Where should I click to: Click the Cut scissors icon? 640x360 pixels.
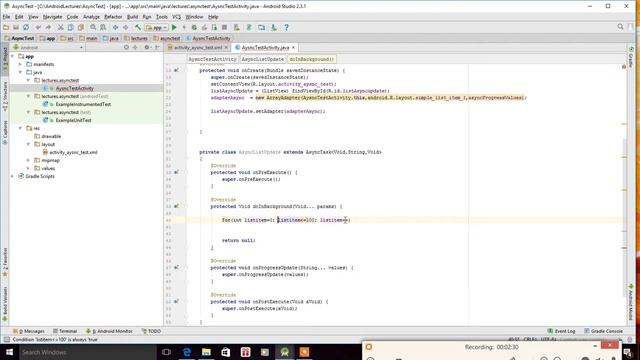pyautogui.click(x=60, y=27)
